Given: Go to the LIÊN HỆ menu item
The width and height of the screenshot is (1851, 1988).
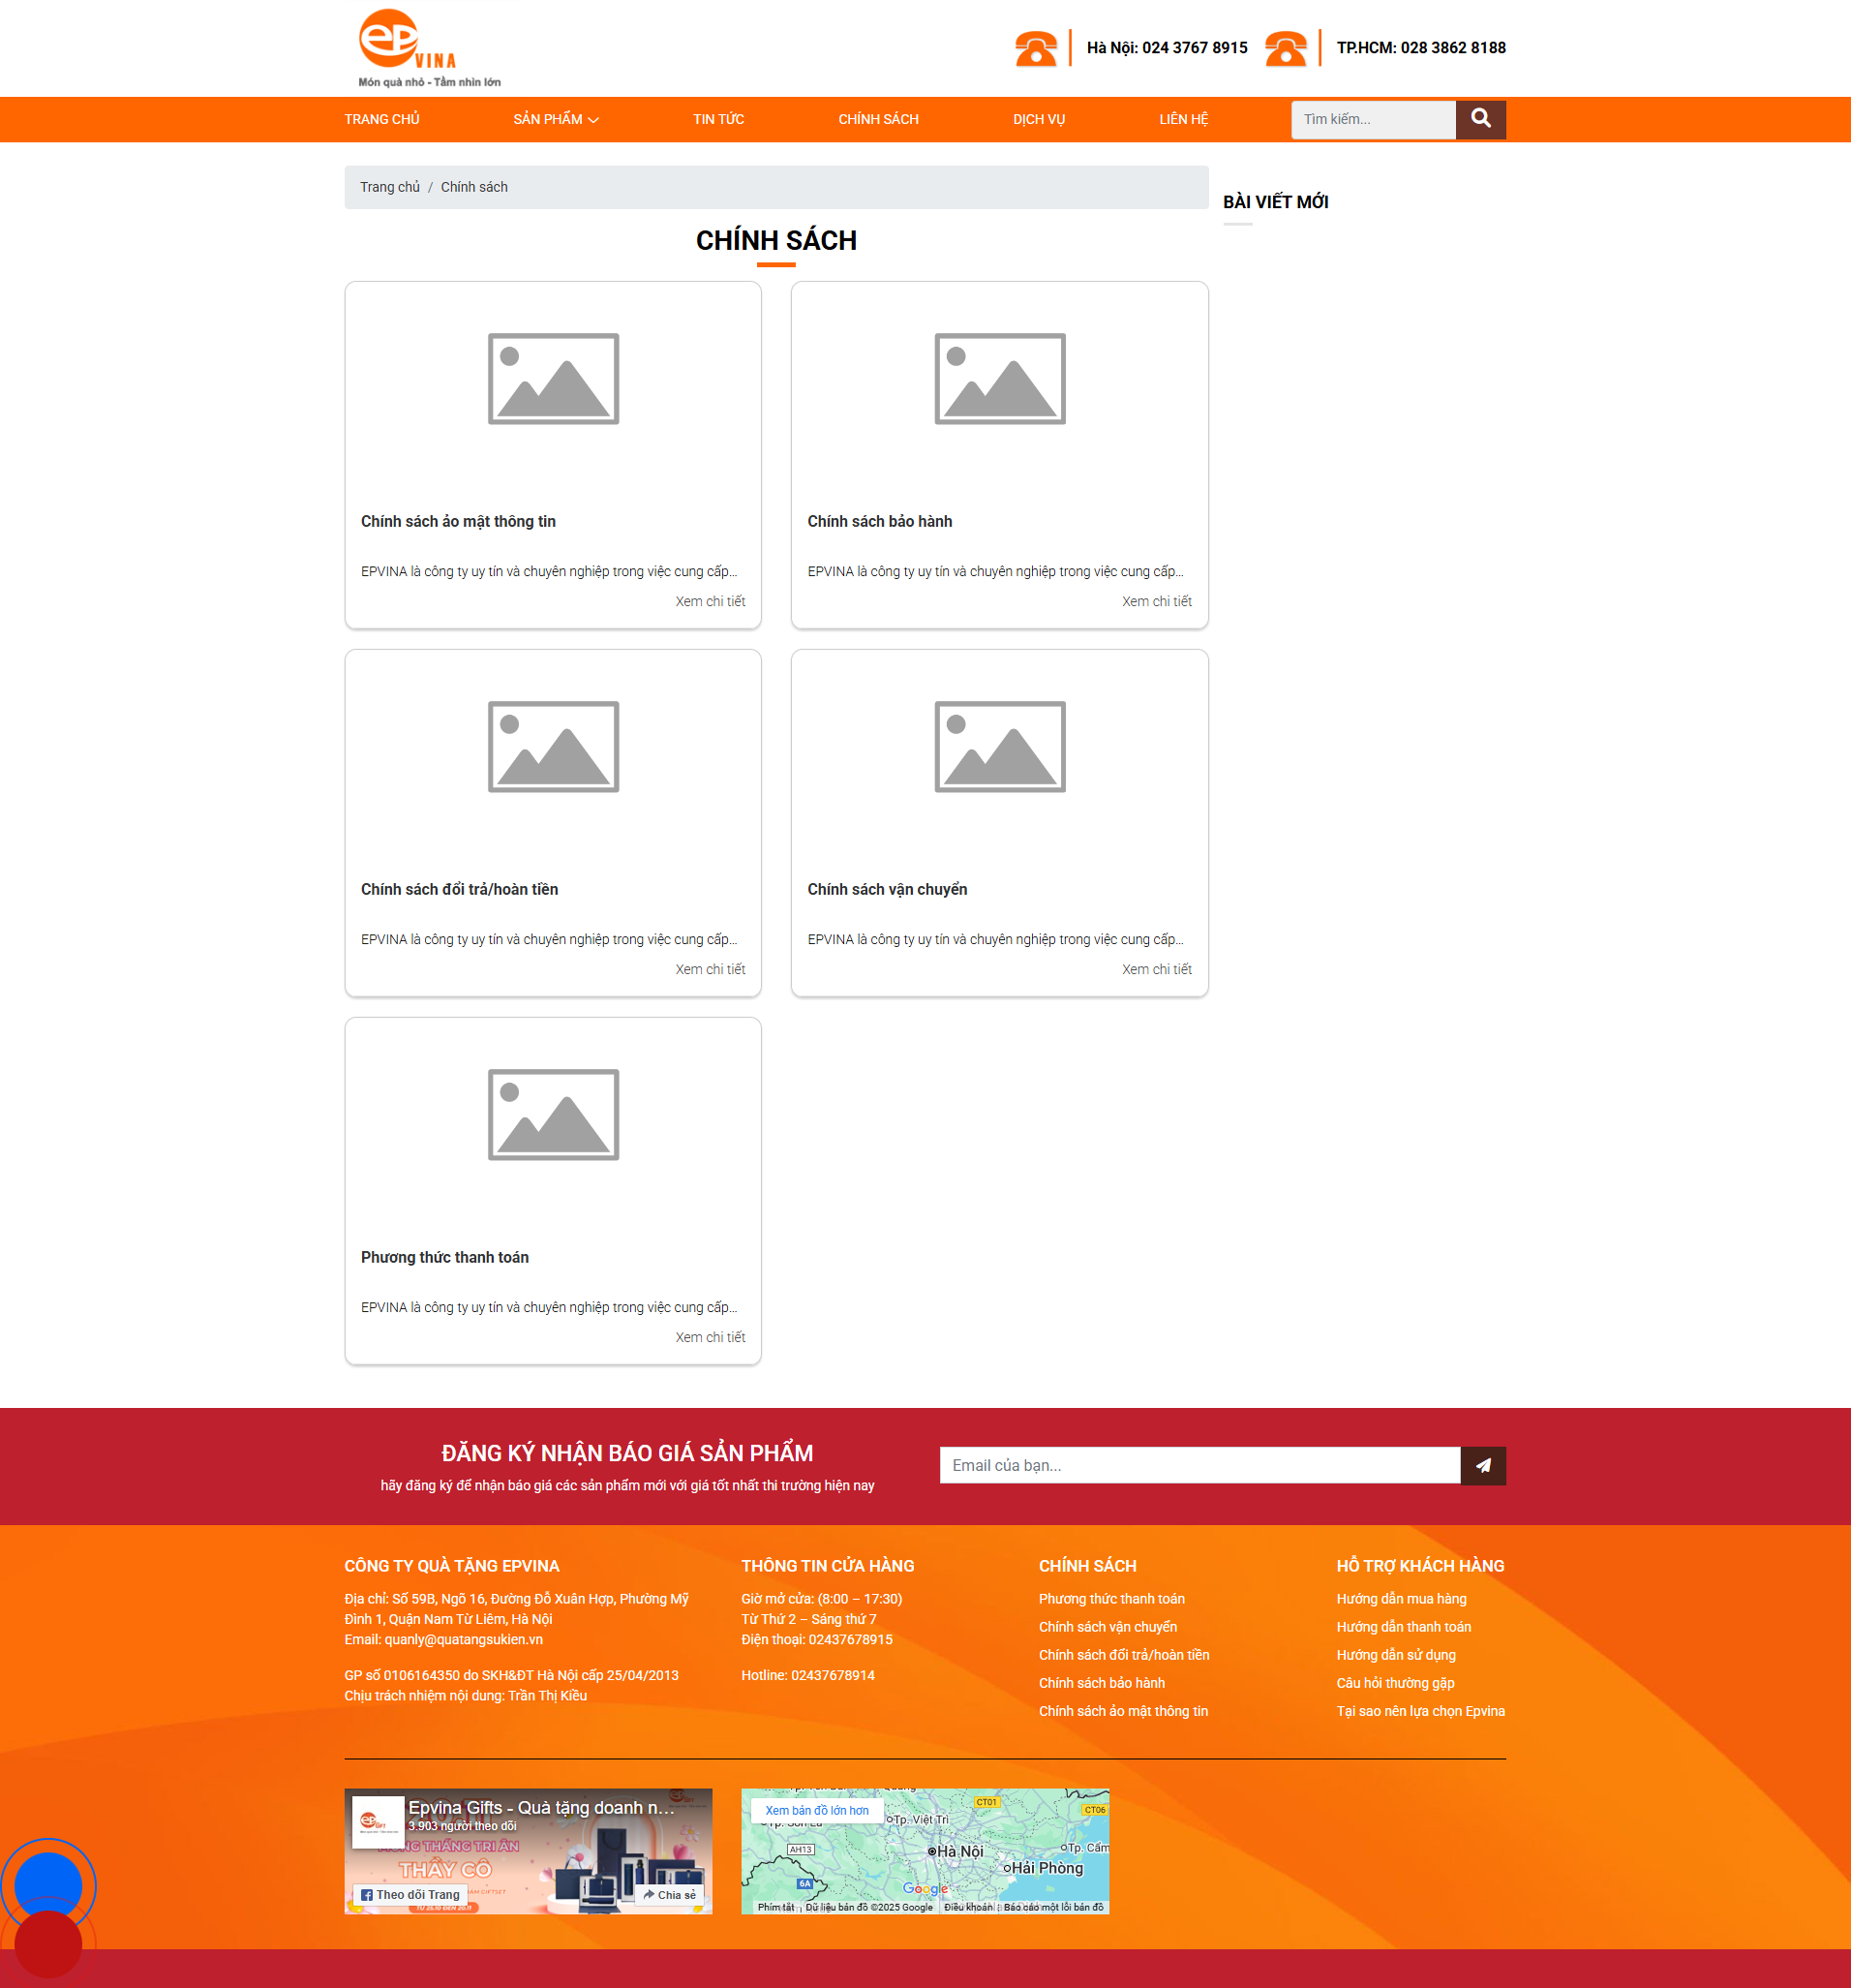Looking at the screenshot, I should click(1183, 119).
